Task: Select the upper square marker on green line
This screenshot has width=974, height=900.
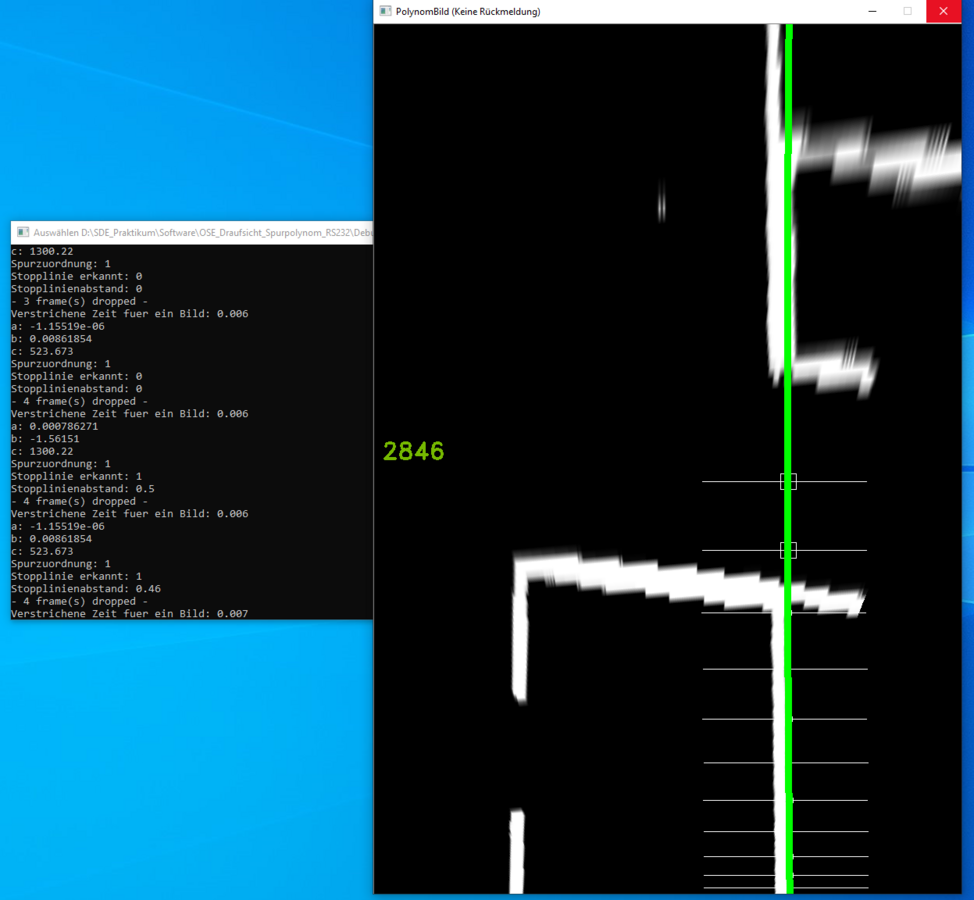Action: click(x=788, y=482)
